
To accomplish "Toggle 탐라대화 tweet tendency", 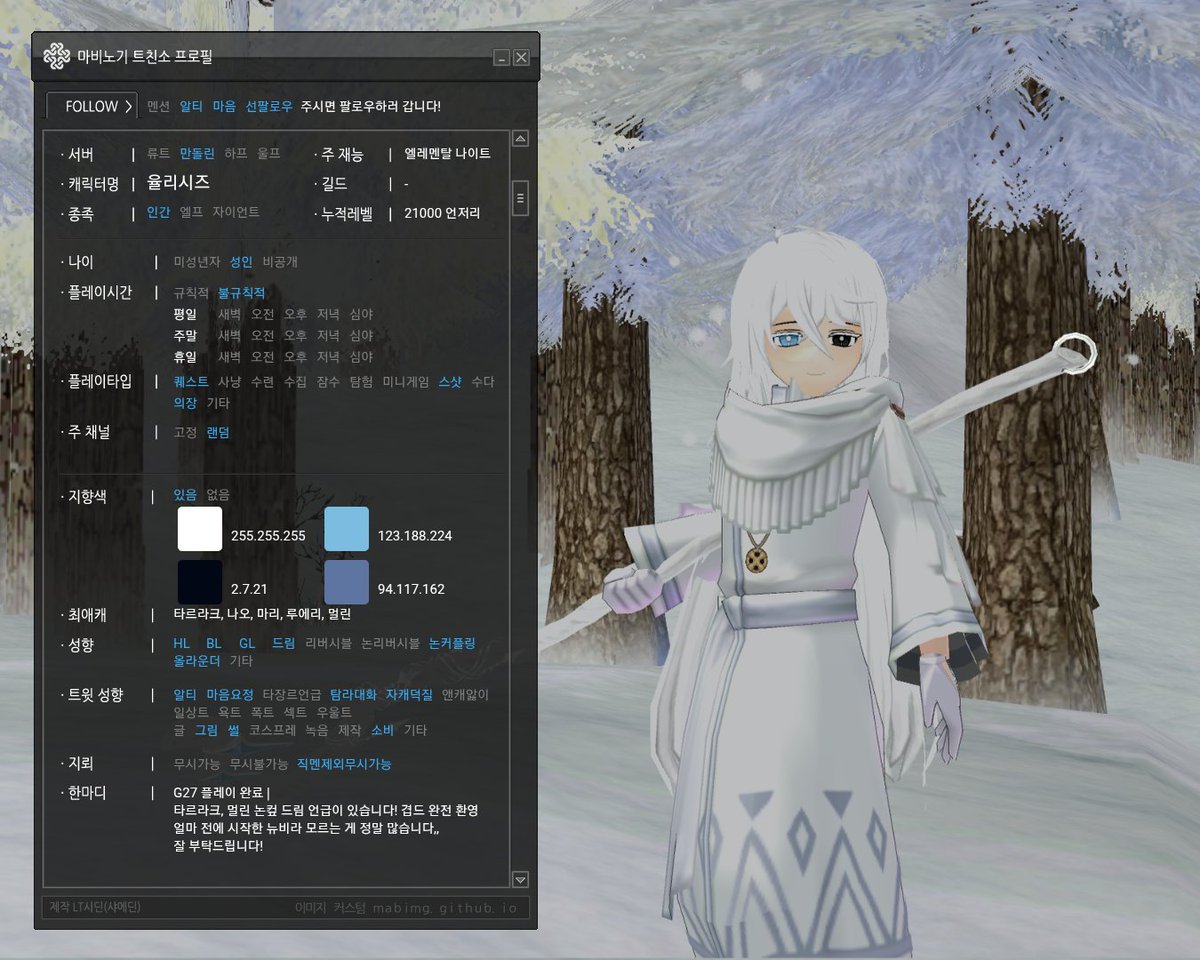I will point(354,694).
